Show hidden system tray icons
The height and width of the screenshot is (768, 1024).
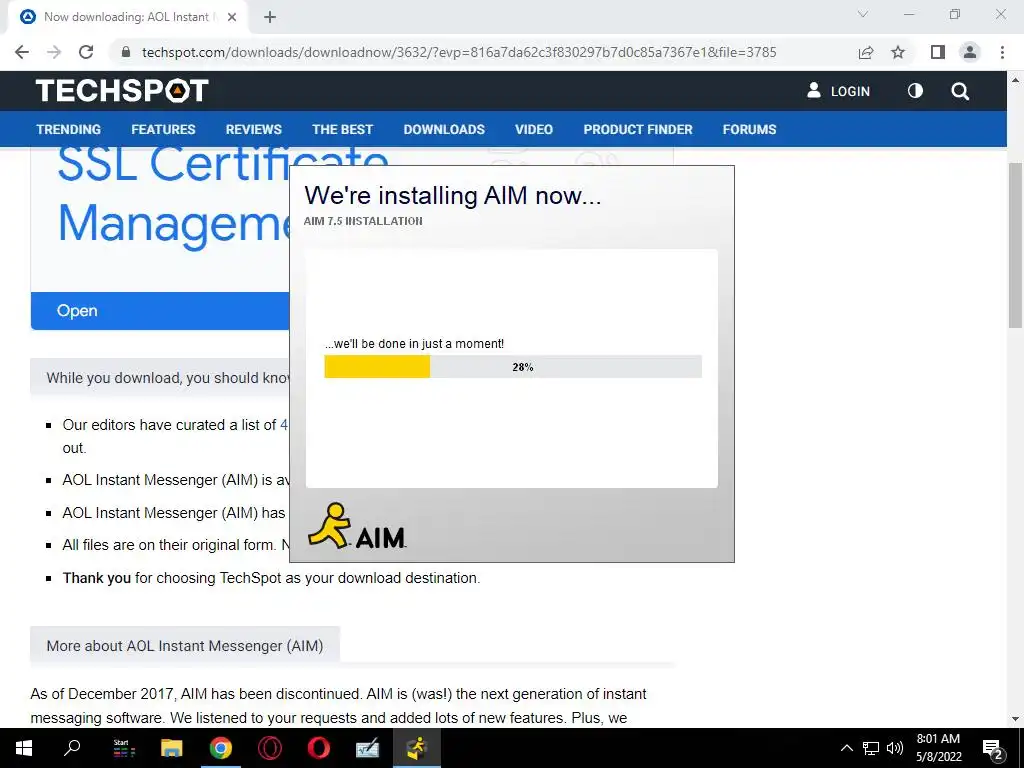click(846, 748)
